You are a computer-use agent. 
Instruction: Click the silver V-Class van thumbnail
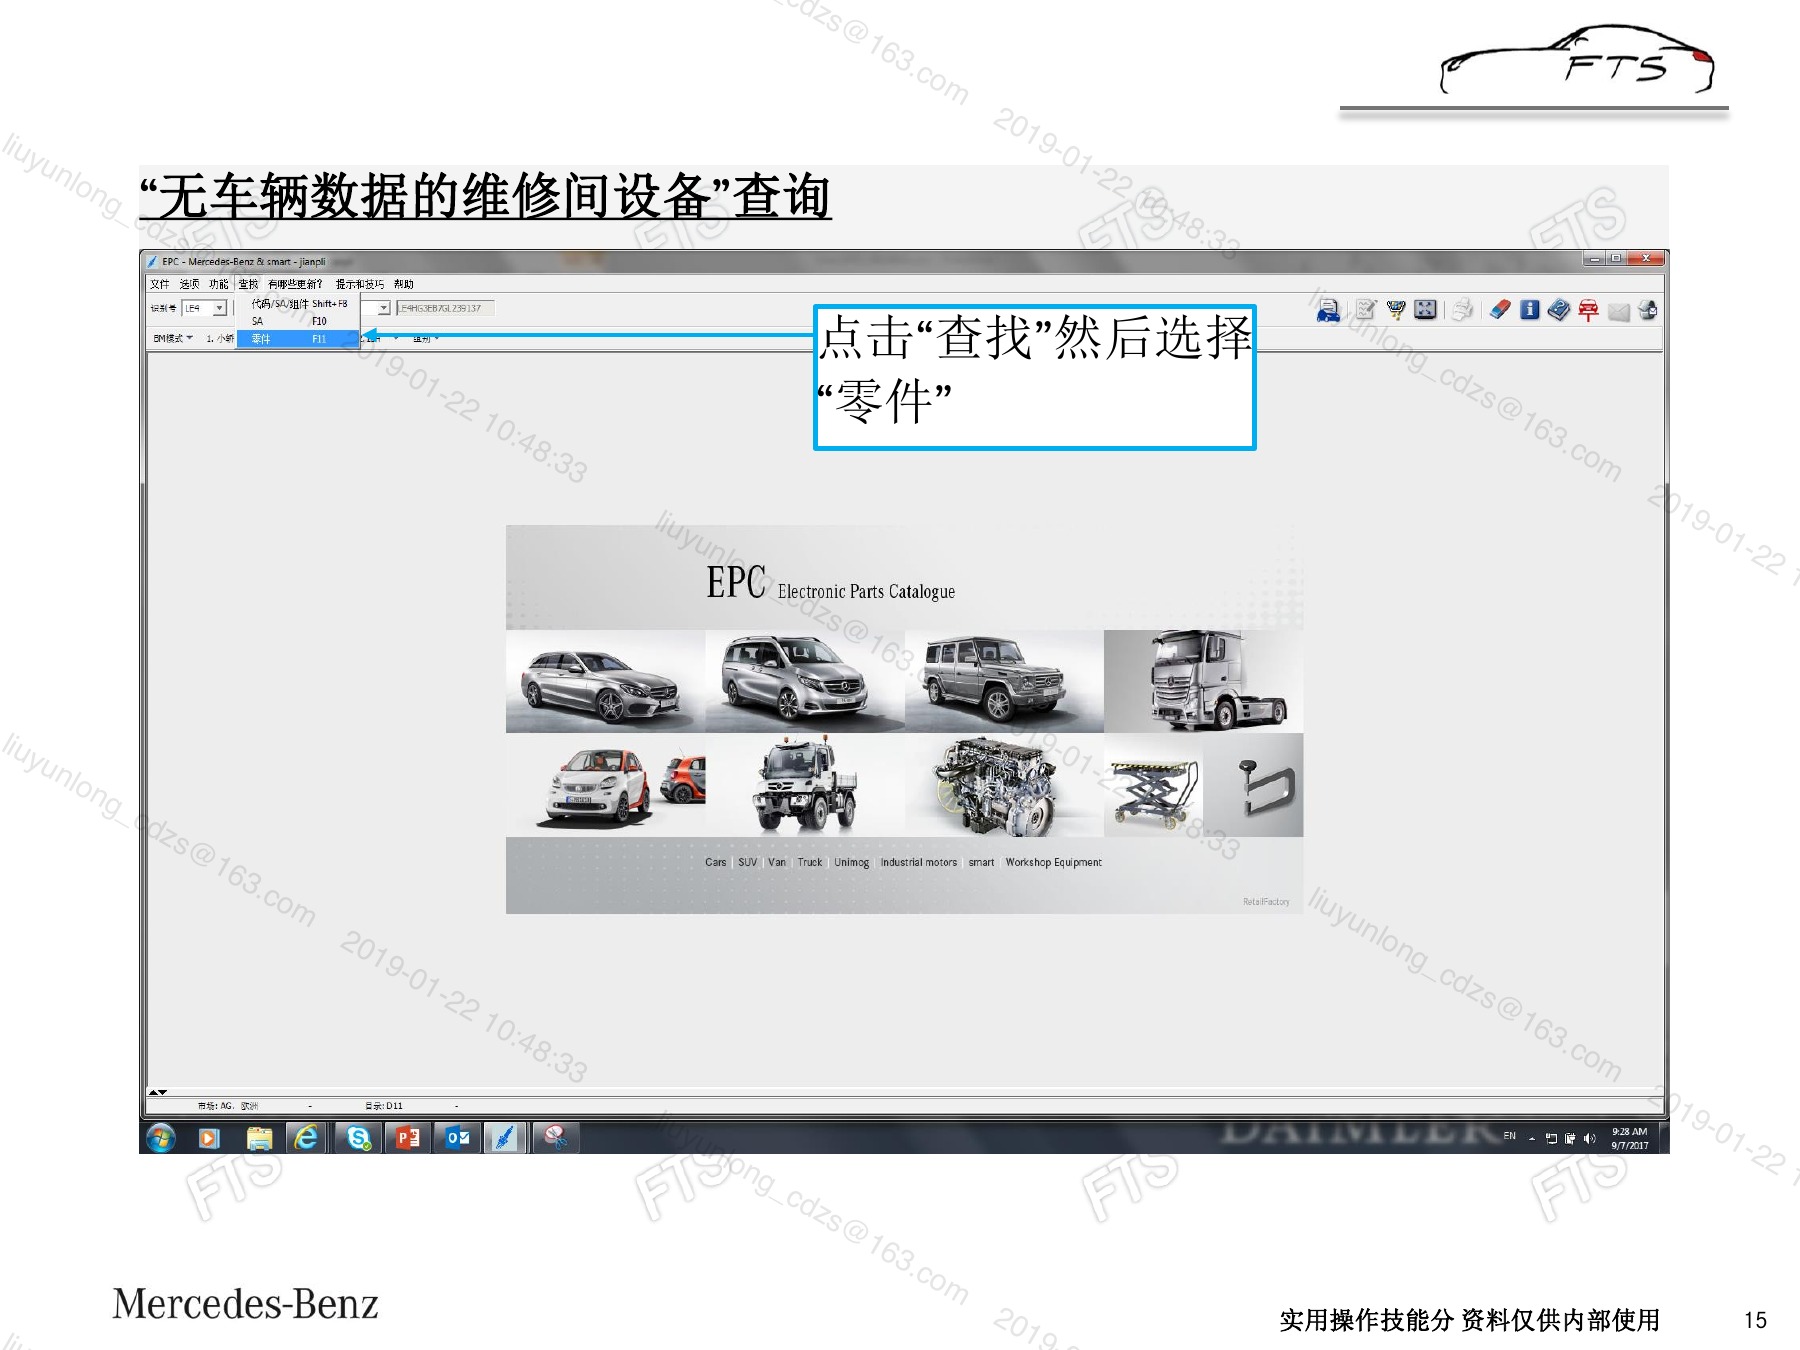[x=805, y=682]
